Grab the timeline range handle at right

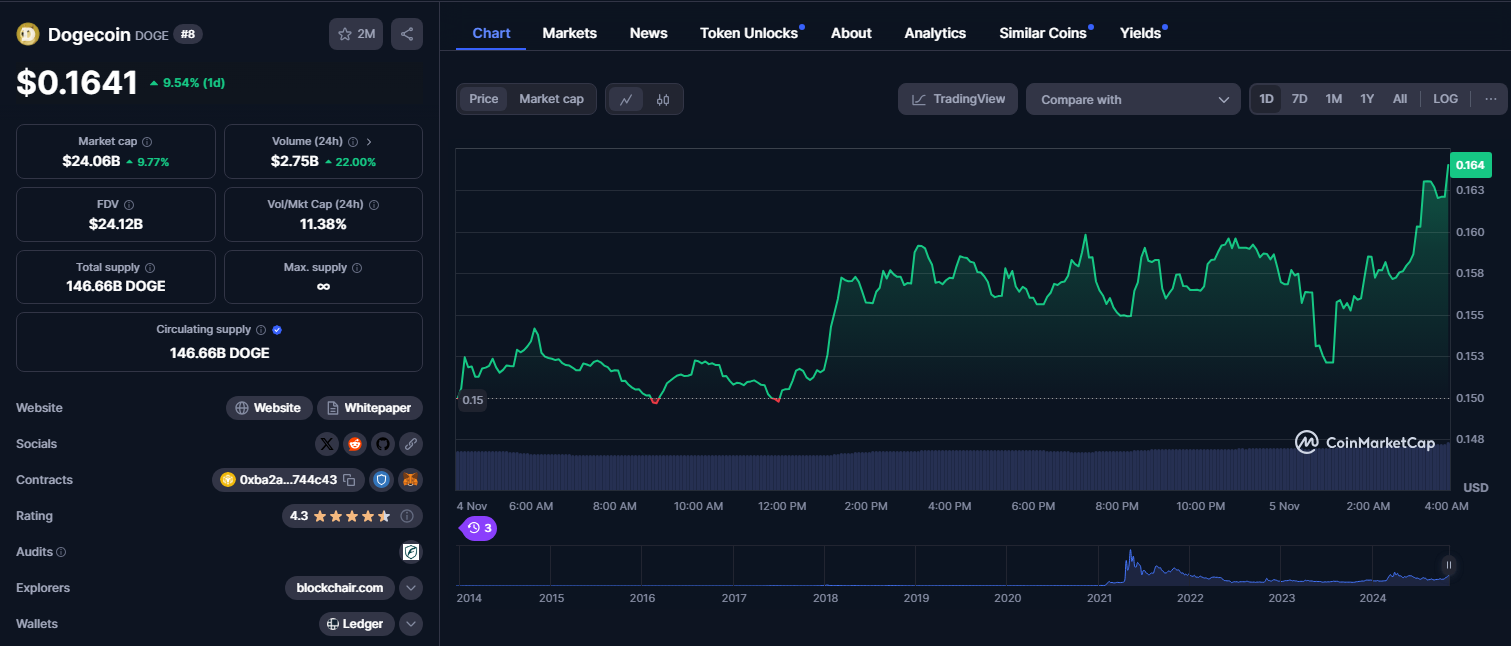point(1448,565)
